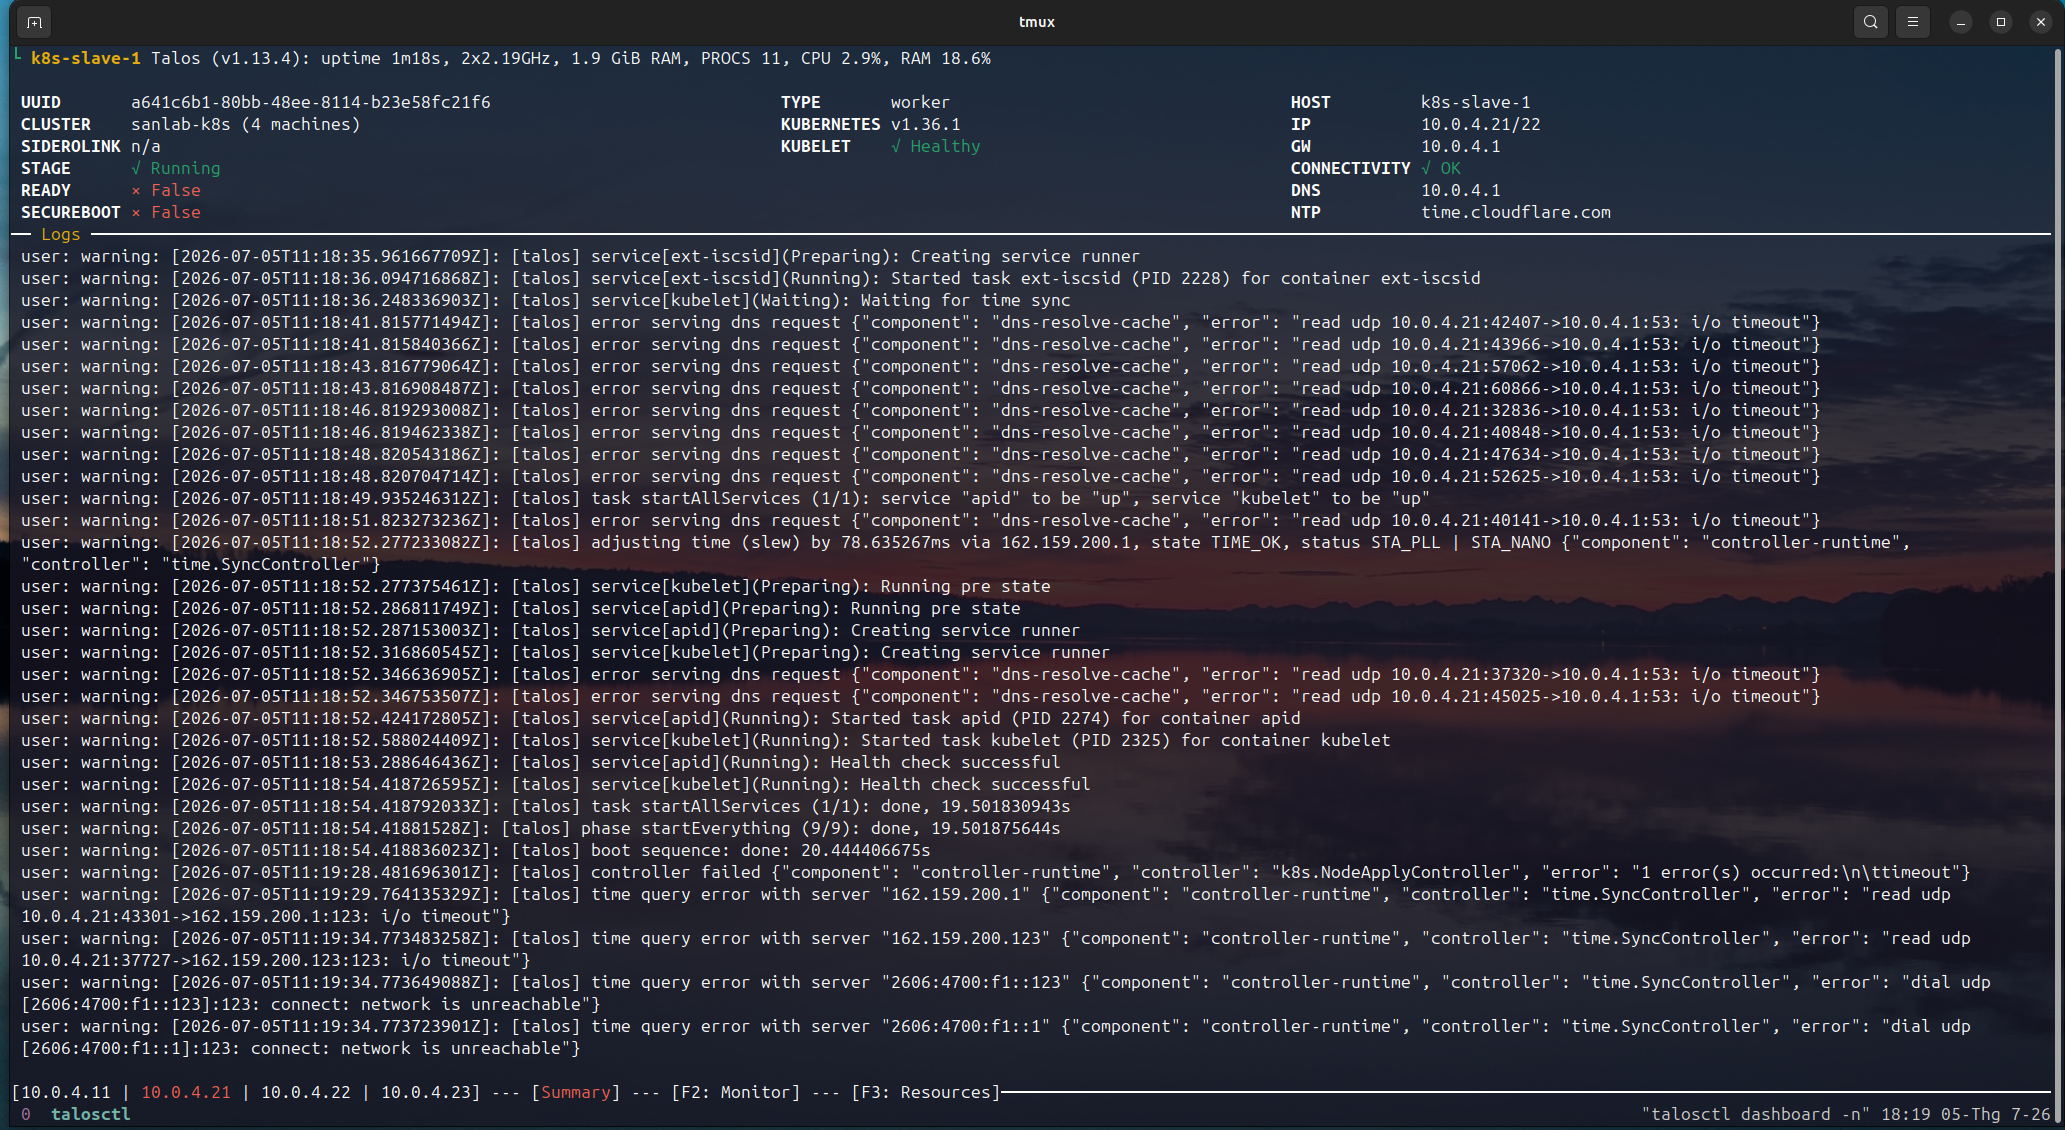Open the Summary screen tab
The width and height of the screenshot is (2065, 1130).
click(x=576, y=1092)
